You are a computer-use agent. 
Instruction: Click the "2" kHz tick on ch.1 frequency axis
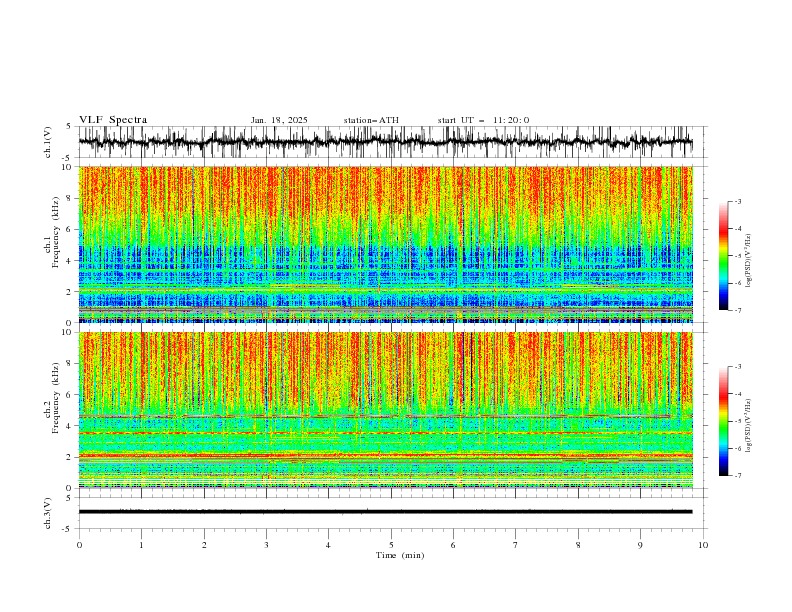coord(70,291)
